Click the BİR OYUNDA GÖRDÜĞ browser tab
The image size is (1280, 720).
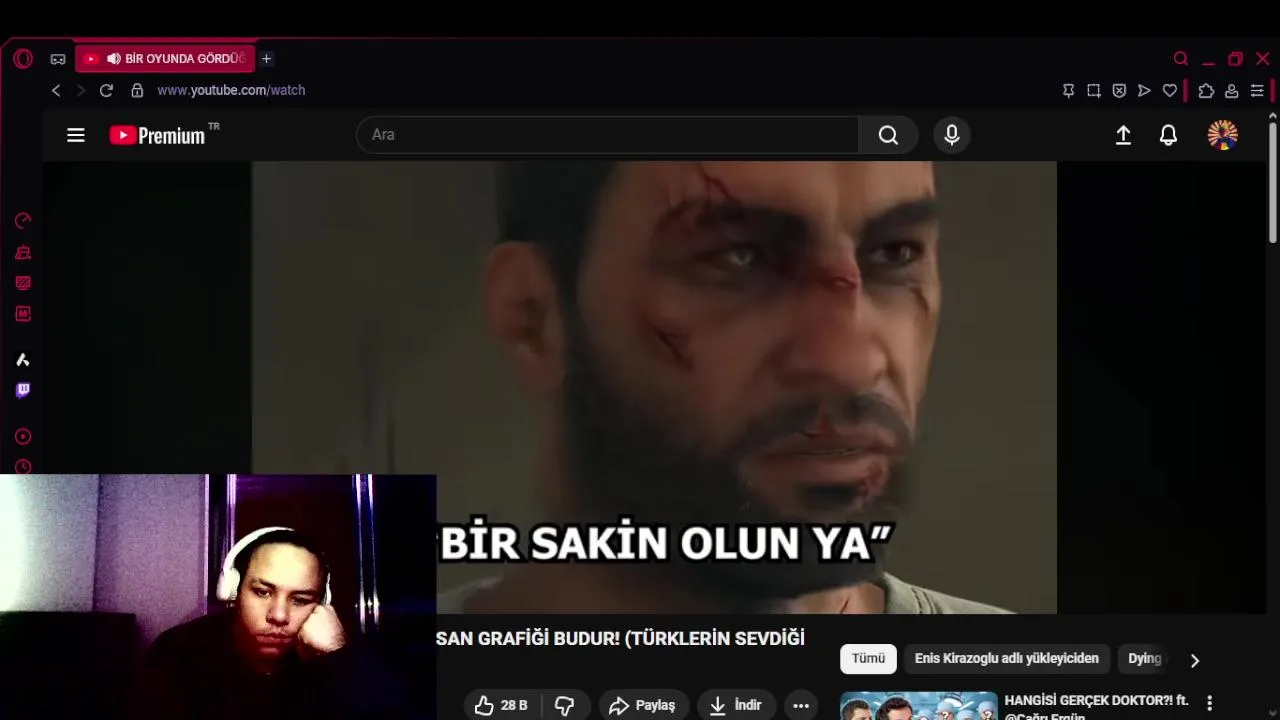coord(165,59)
